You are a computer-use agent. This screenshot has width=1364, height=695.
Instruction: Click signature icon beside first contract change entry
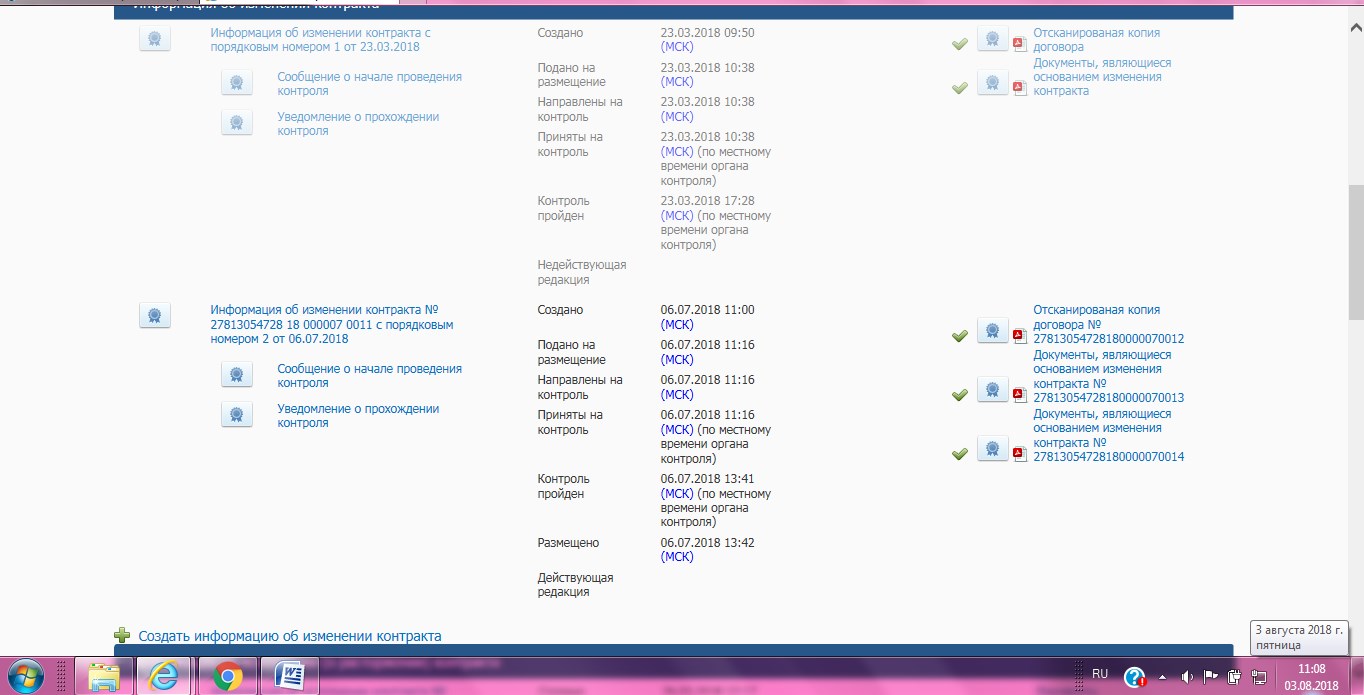(x=154, y=39)
